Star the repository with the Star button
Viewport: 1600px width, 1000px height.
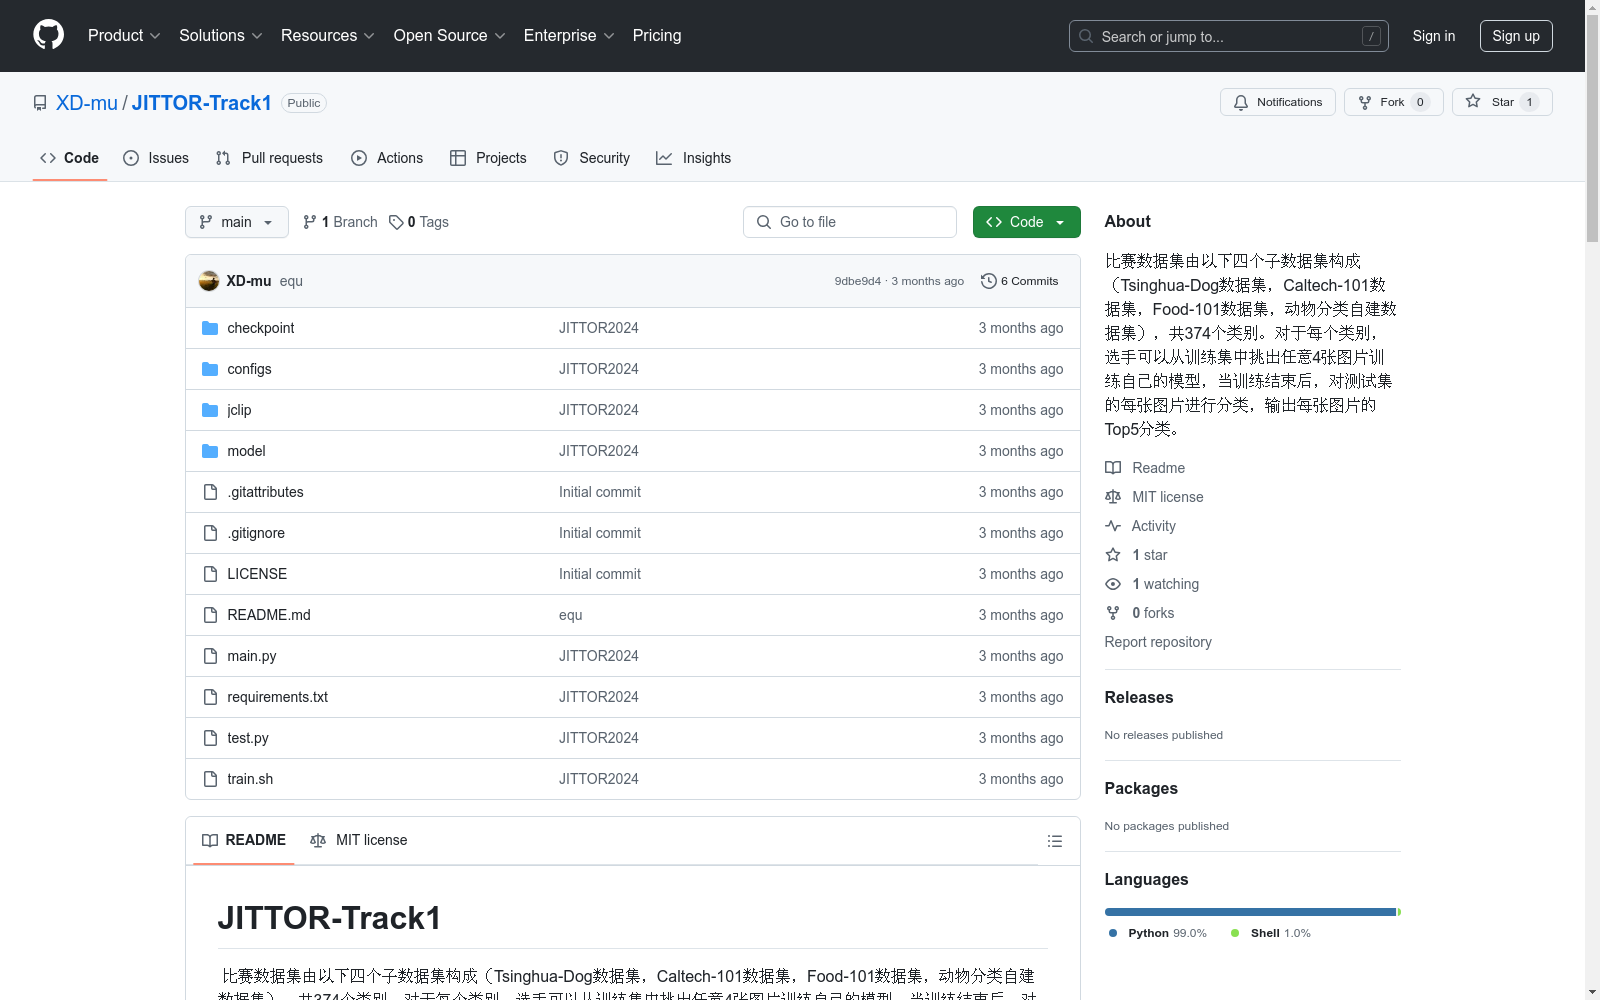[1502, 102]
